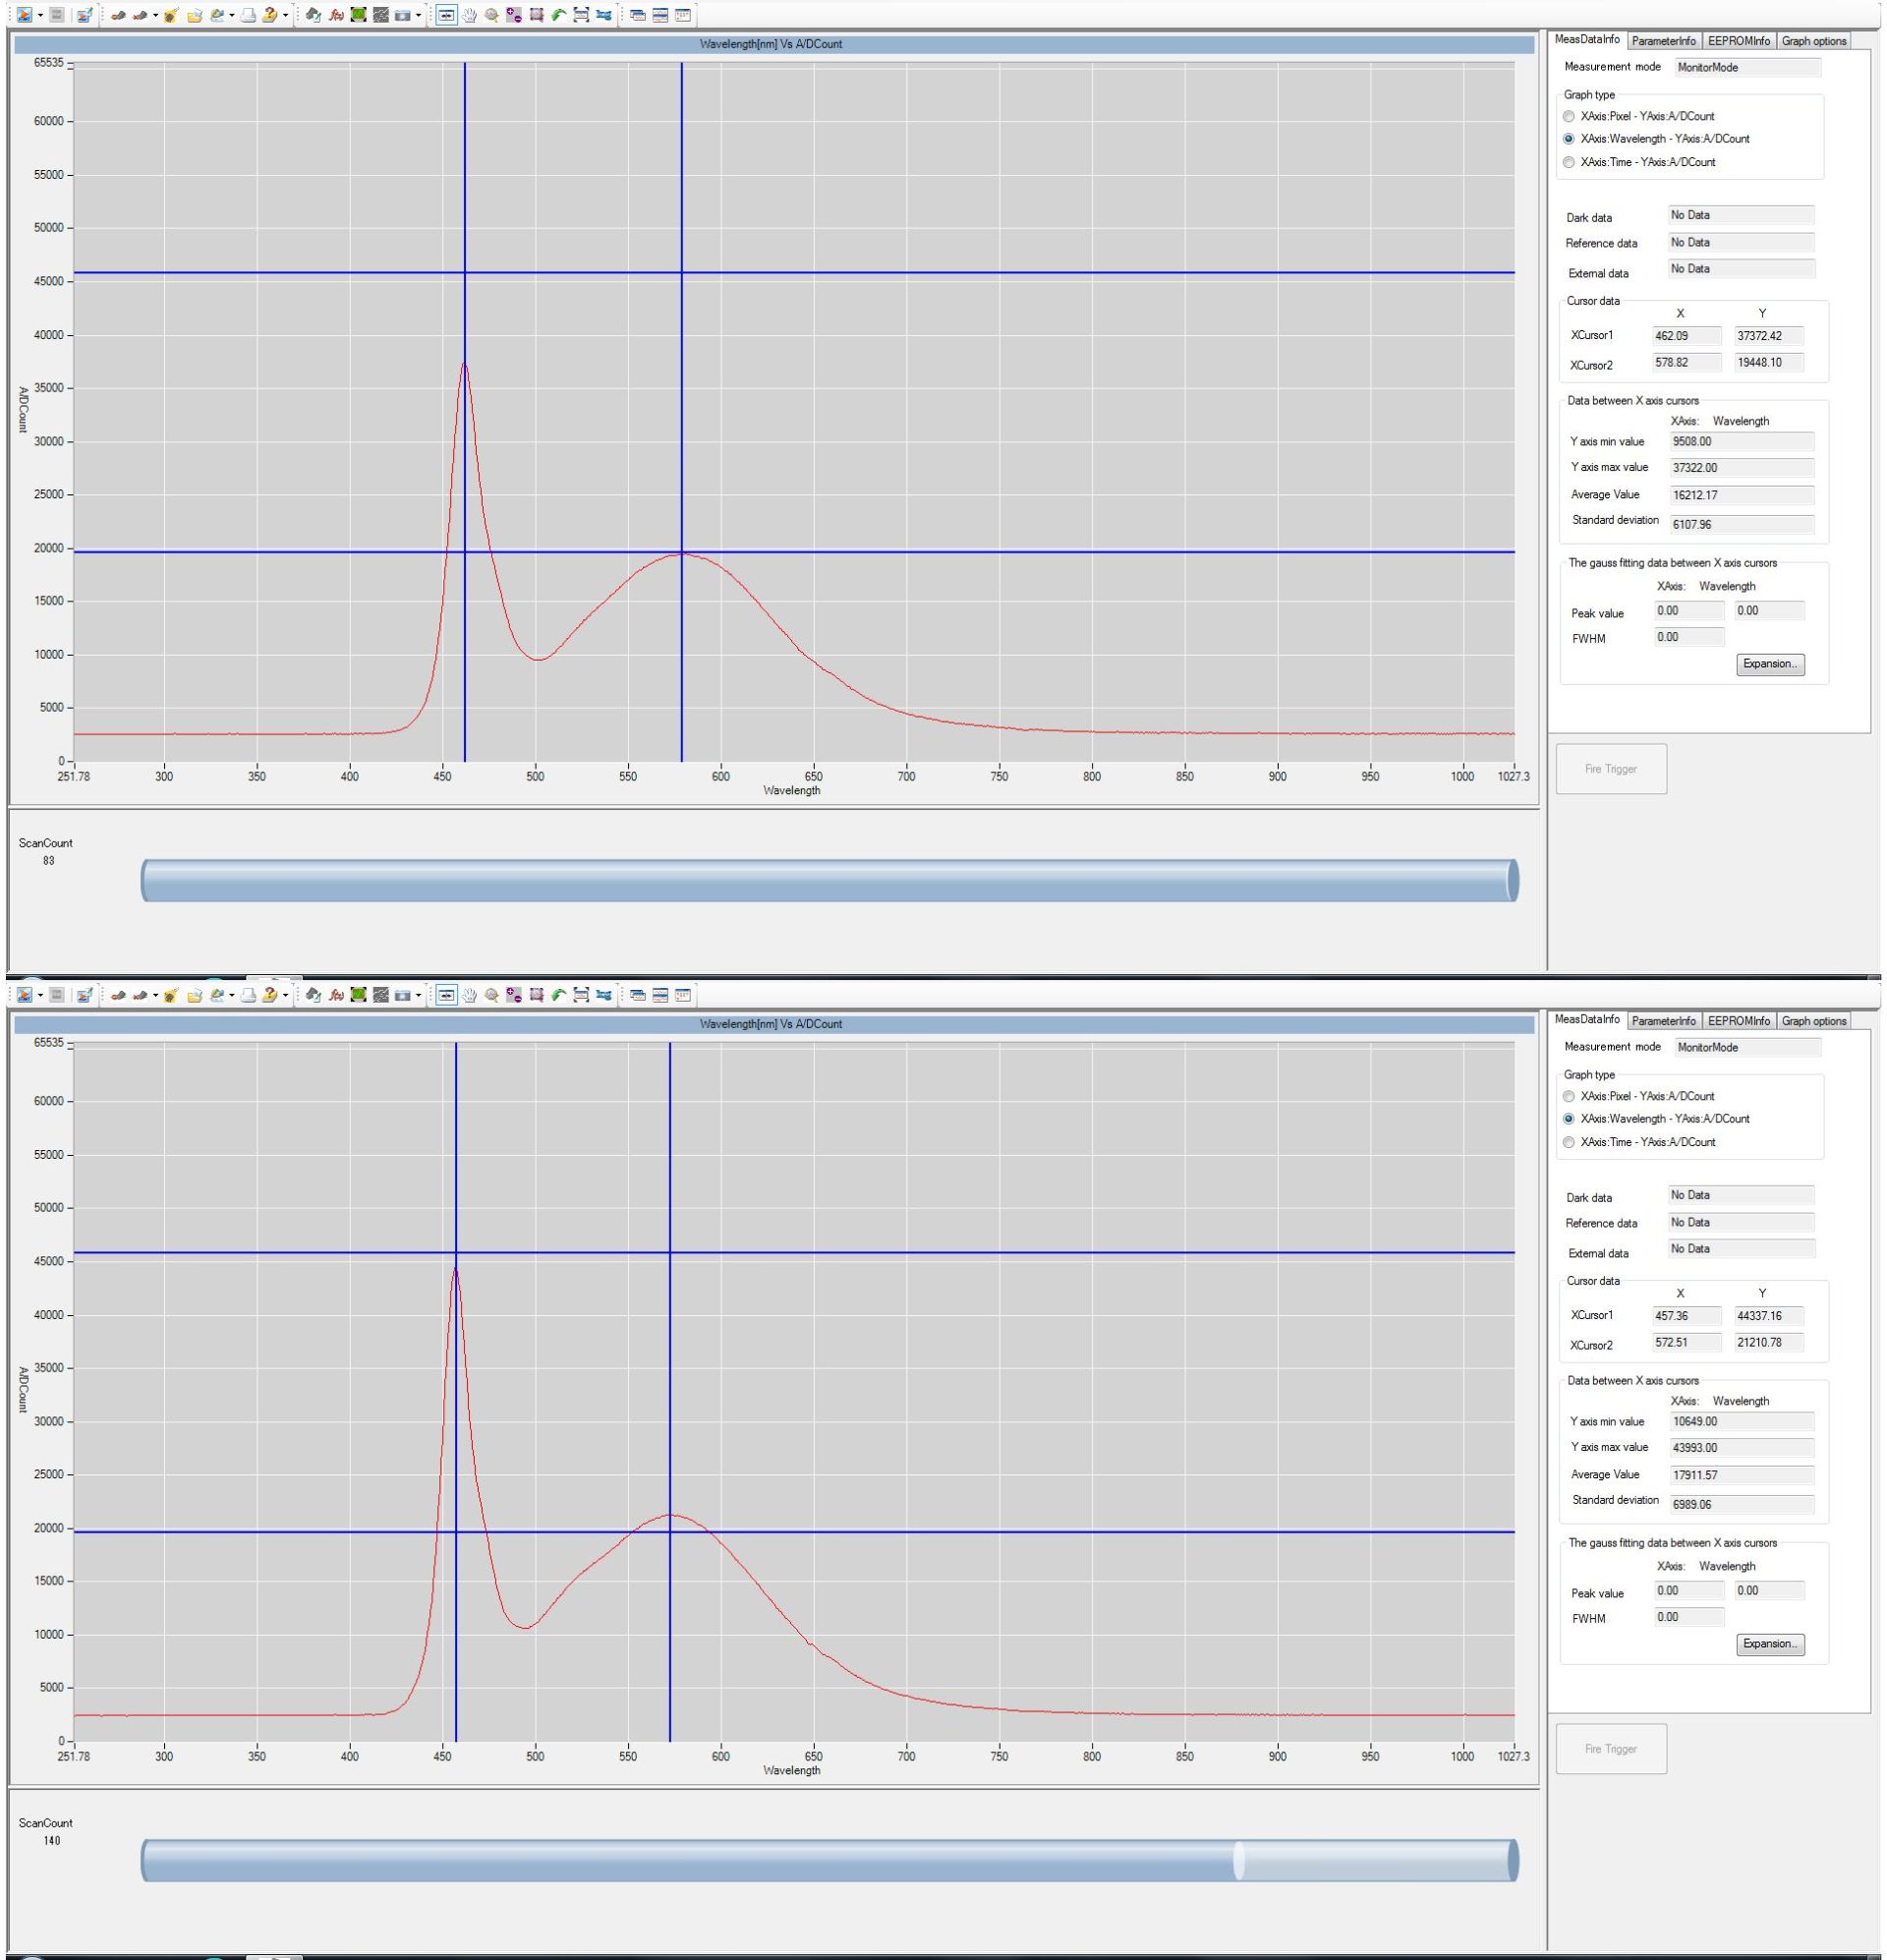Select XAxis:Pixel graph type in lower window
Image resolution: width=1887 pixels, height=1960 pixels.
[x=1569, y=1096]
